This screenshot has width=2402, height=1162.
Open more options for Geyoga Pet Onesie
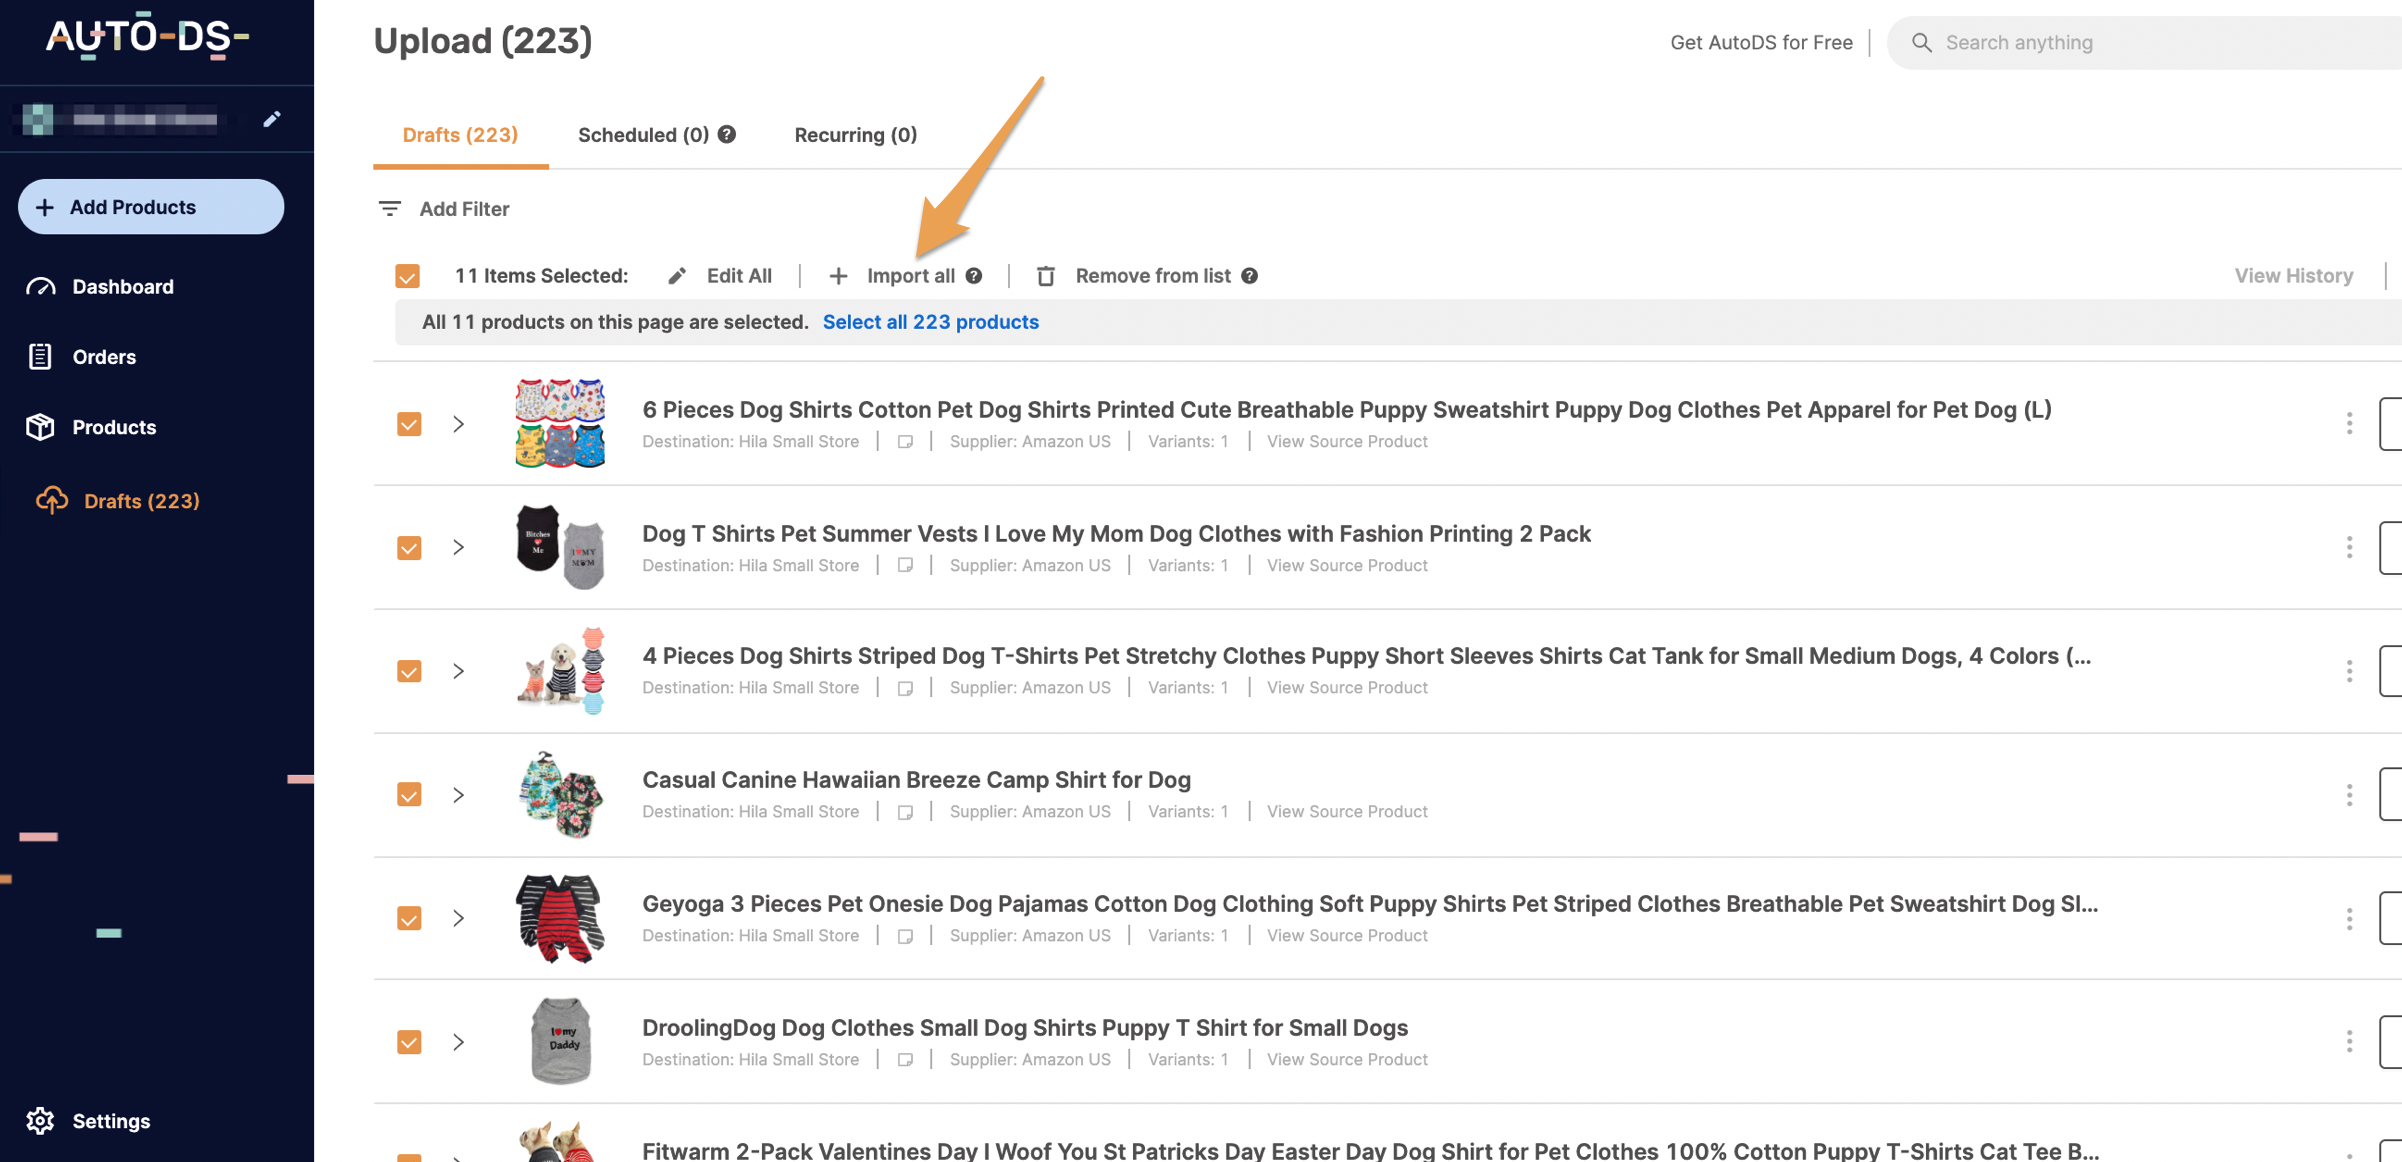click(2349, 919)
